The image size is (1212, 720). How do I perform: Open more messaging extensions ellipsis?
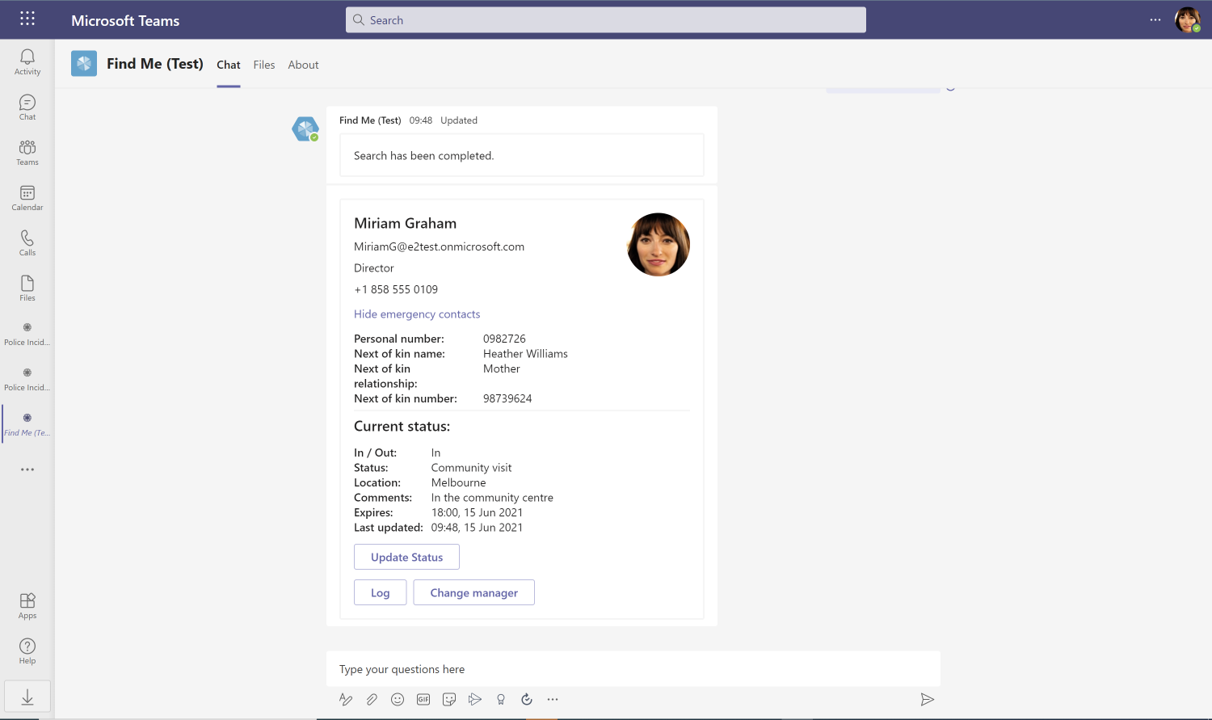(x=553, y=700)
